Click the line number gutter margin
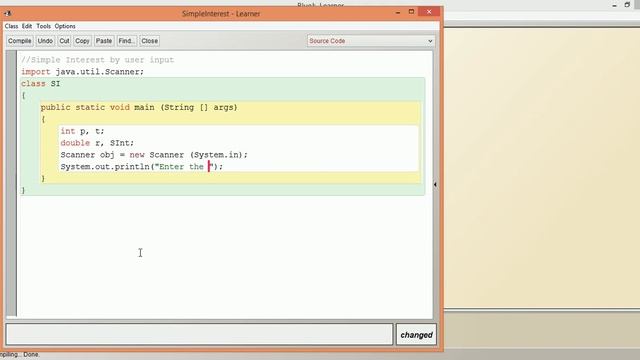Viewport: 640px width, 360px height. point(11,184)
